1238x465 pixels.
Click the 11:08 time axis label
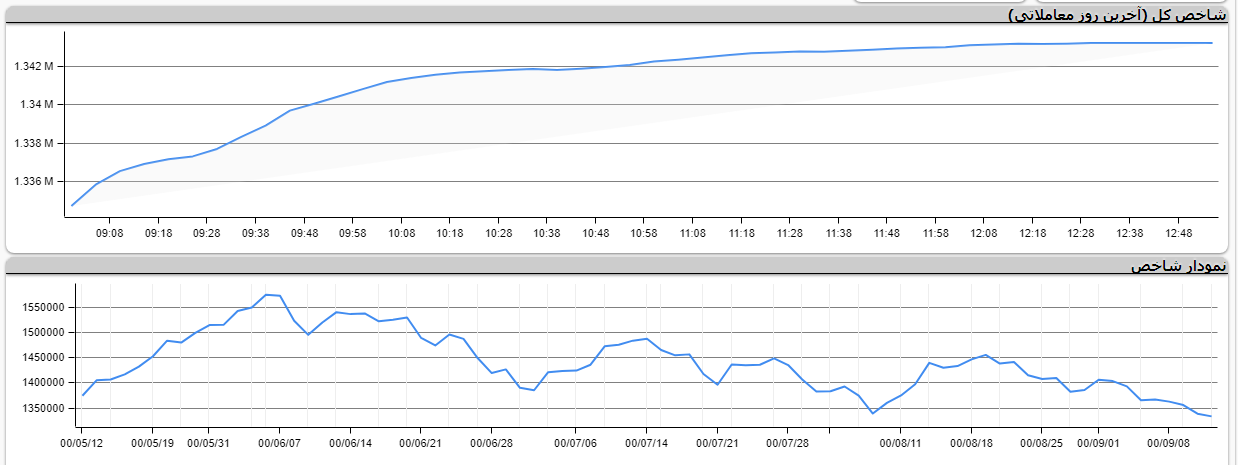692,232
